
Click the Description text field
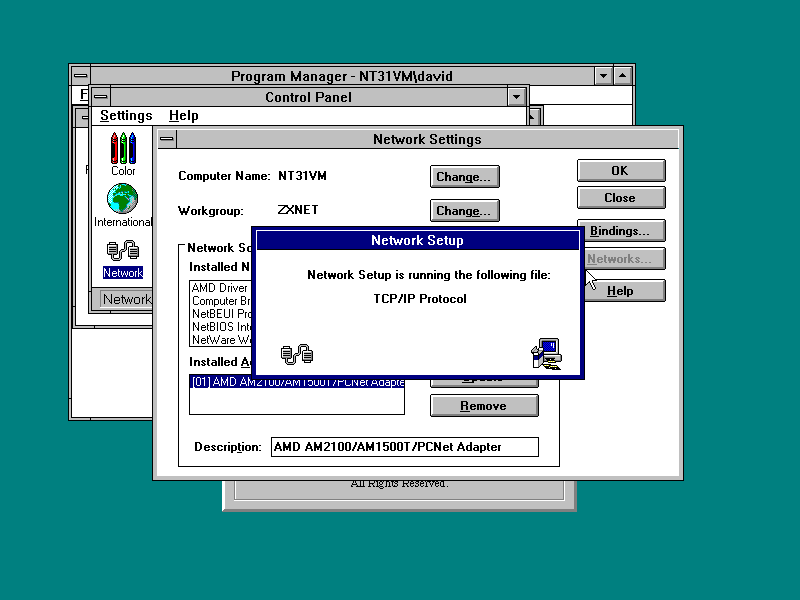[x=403, y=447]
